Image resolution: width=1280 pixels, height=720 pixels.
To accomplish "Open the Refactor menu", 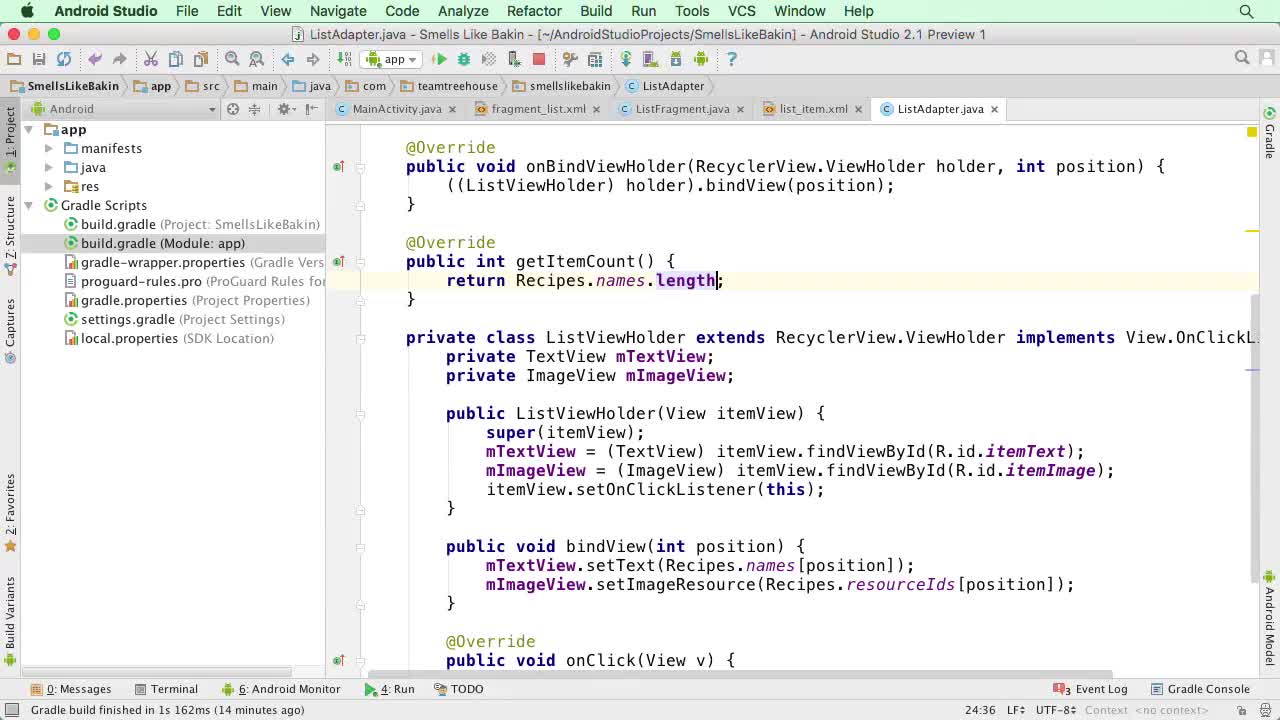I will click(534, 11).
